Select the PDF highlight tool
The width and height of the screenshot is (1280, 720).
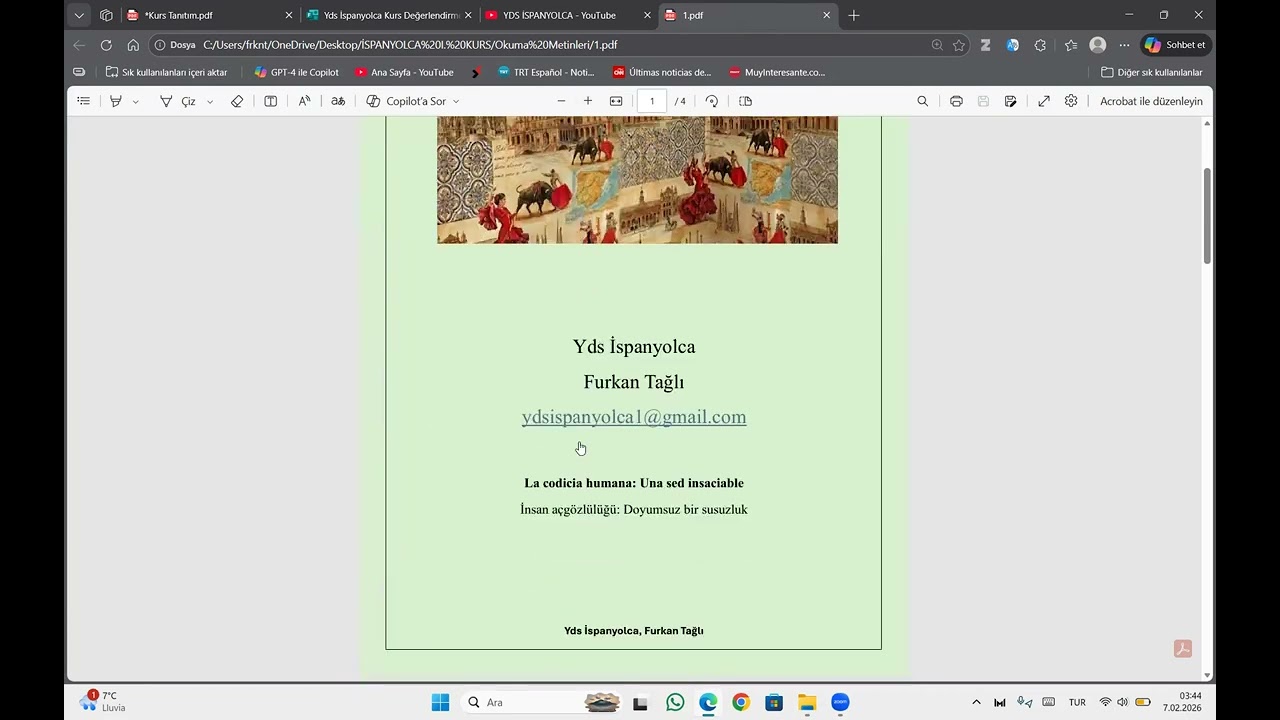pos(116,101)
